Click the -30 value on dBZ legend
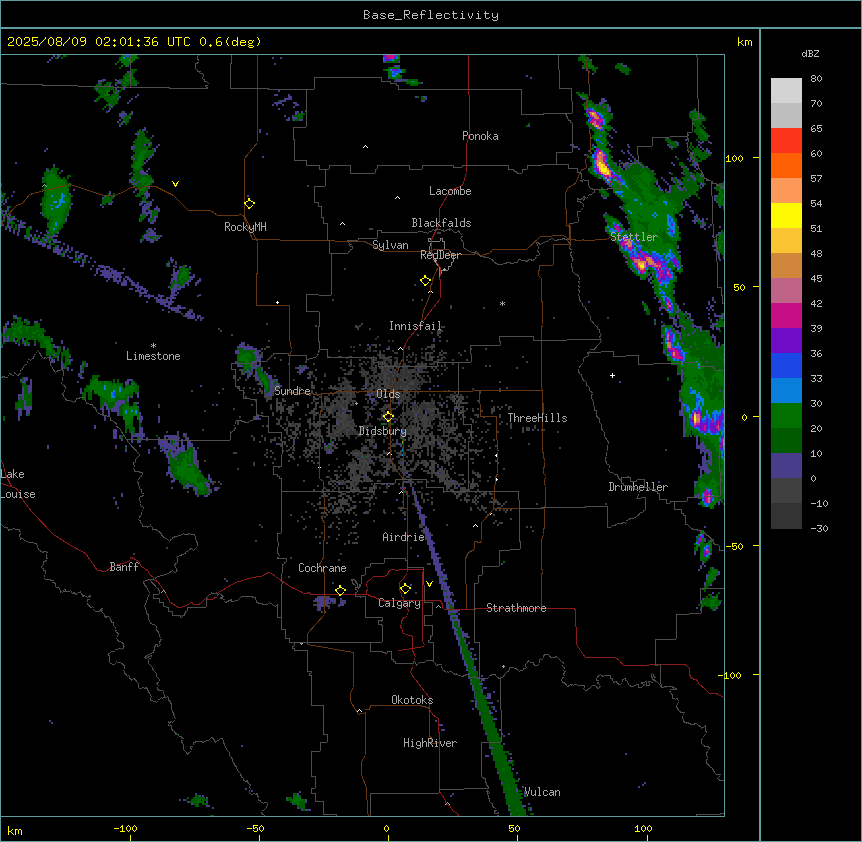Viewport: 862px width, 842px height. (x=819, y=529)
